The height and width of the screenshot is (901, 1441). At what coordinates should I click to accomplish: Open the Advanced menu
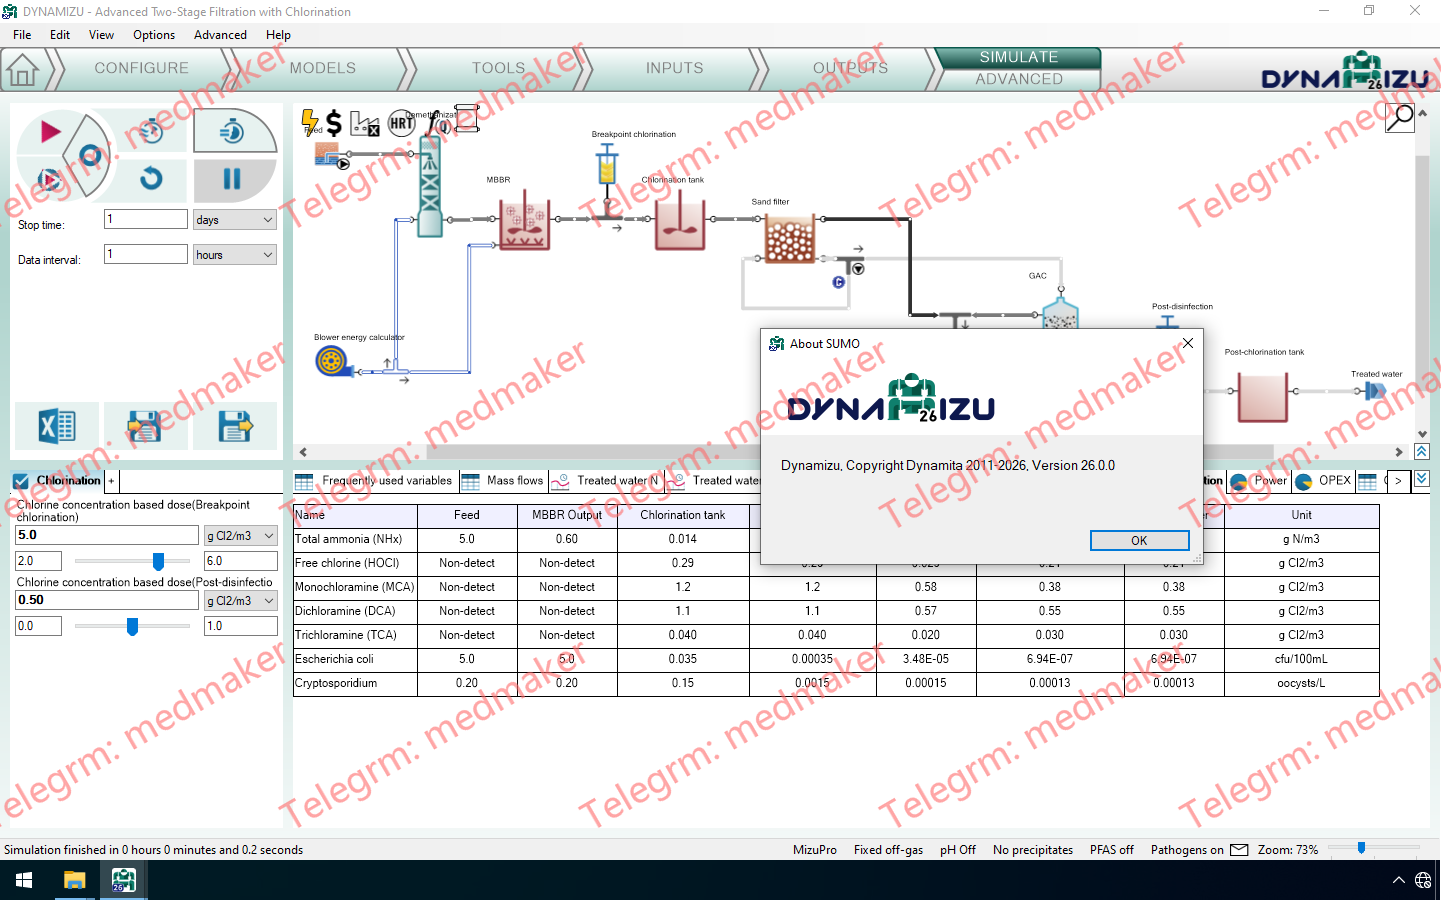coord(220,35)
